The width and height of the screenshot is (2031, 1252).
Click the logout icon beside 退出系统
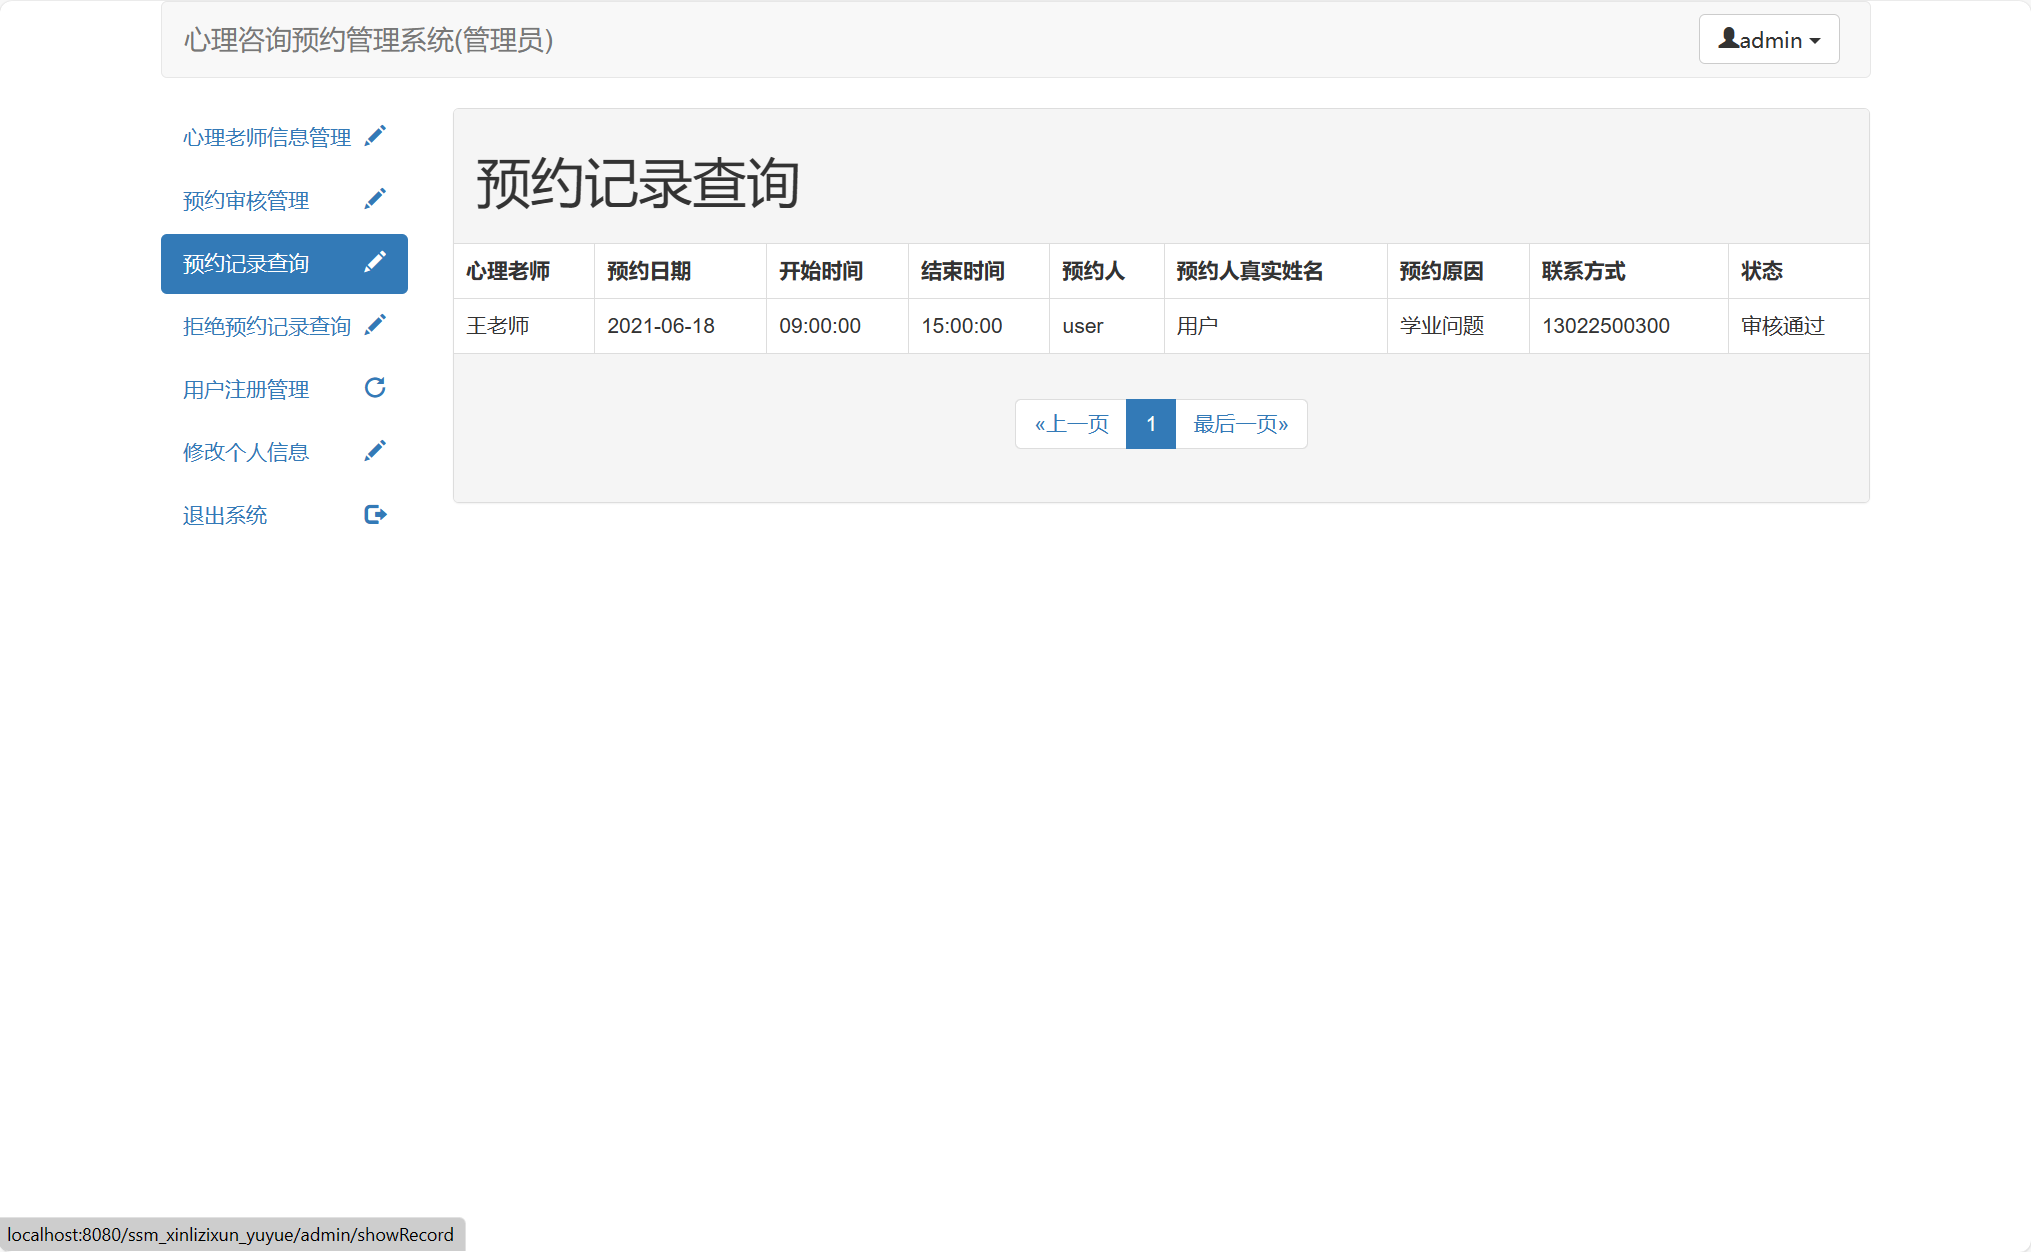pos(375,513)
